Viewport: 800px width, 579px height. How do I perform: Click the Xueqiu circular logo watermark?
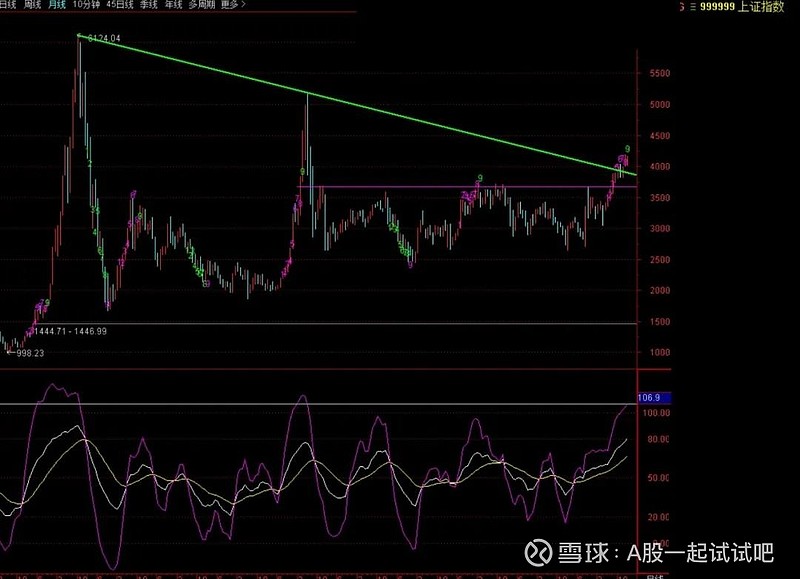click(x=538, y=552)
